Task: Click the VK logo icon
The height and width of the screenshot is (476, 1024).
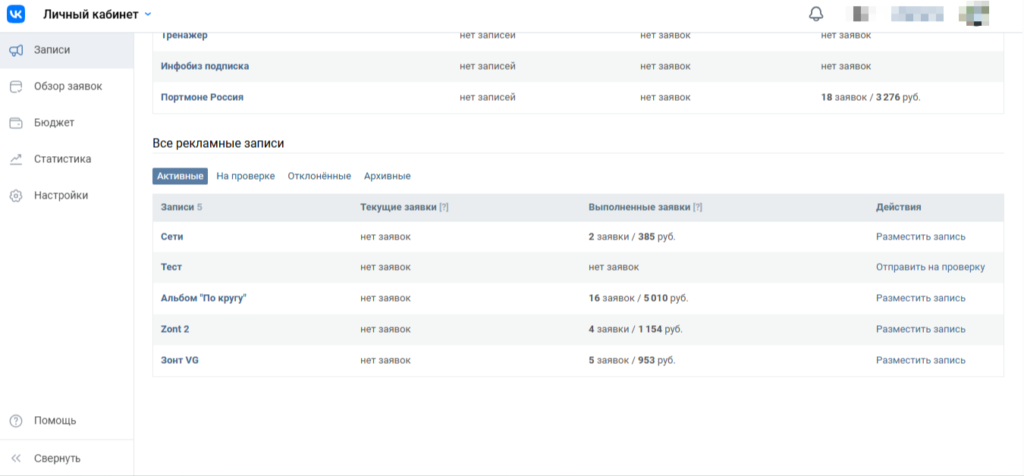Action: [x=17, y=14]
